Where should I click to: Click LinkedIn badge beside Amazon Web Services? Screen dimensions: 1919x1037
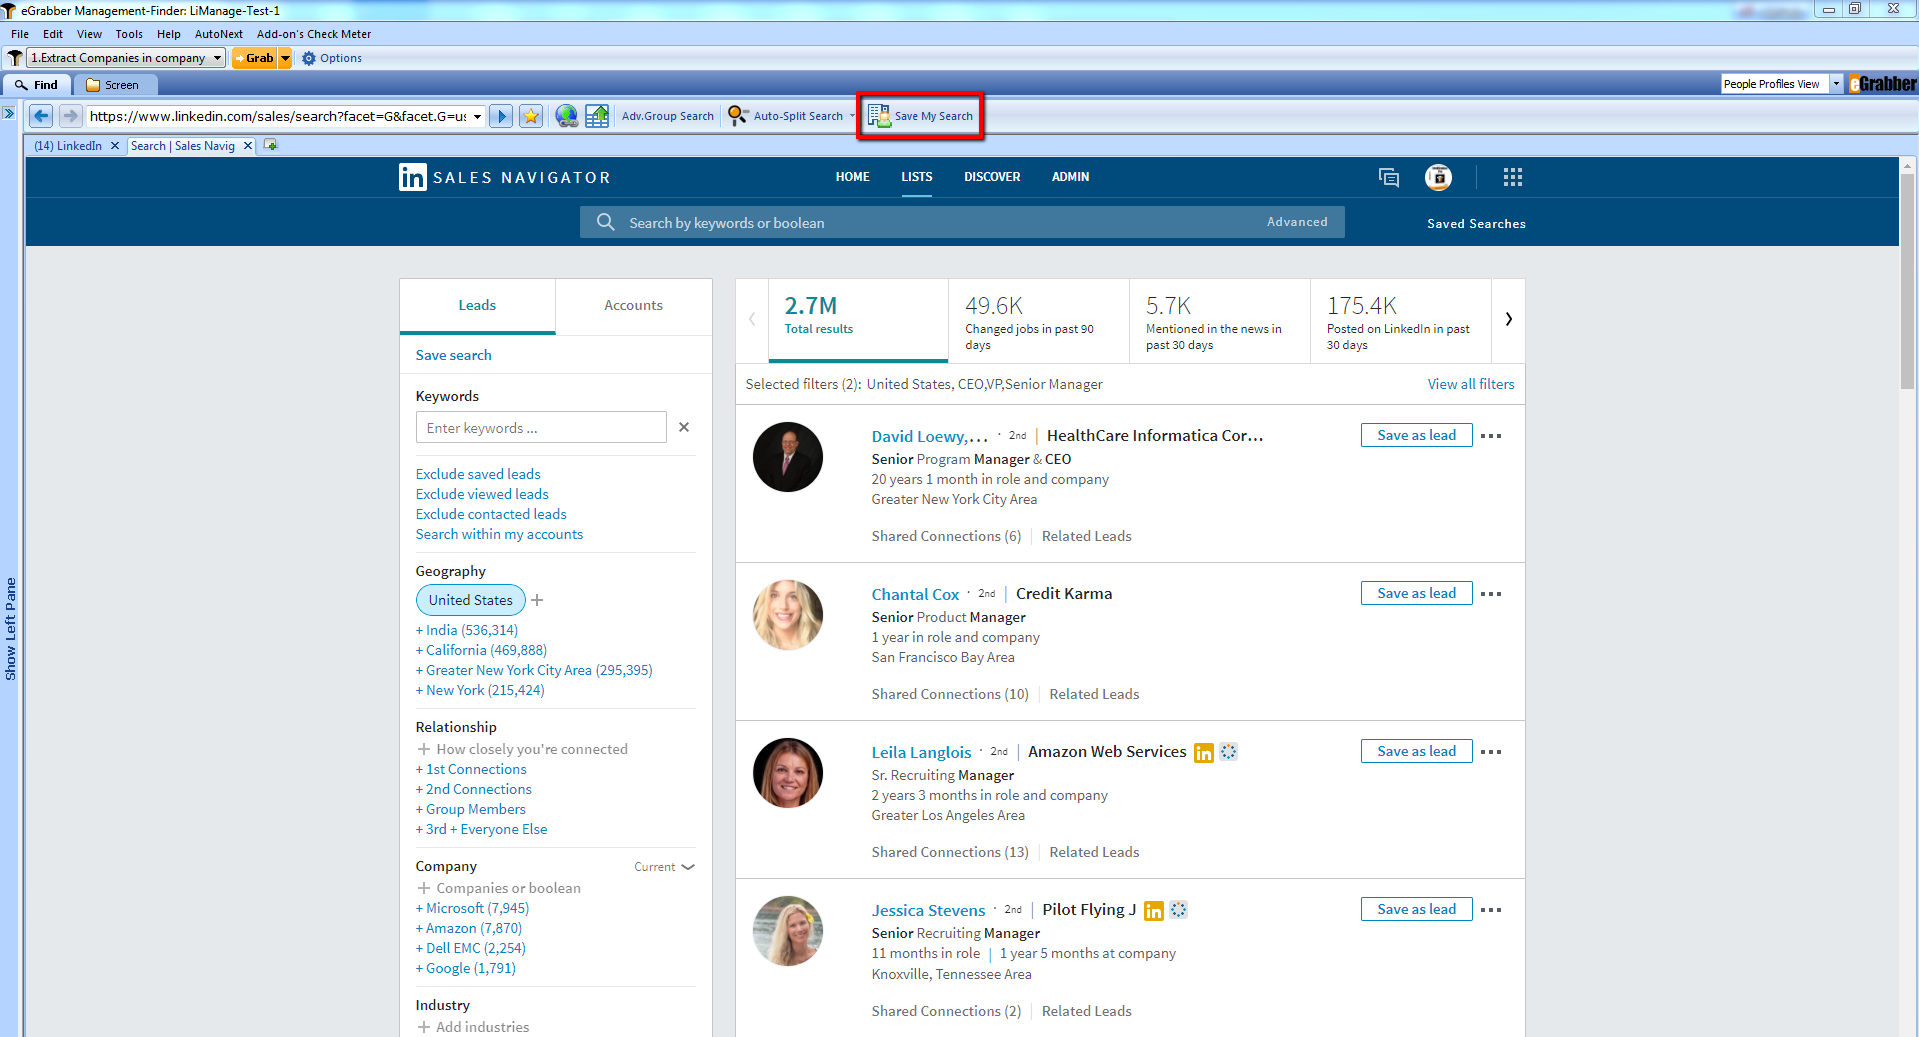(1204, 753)
